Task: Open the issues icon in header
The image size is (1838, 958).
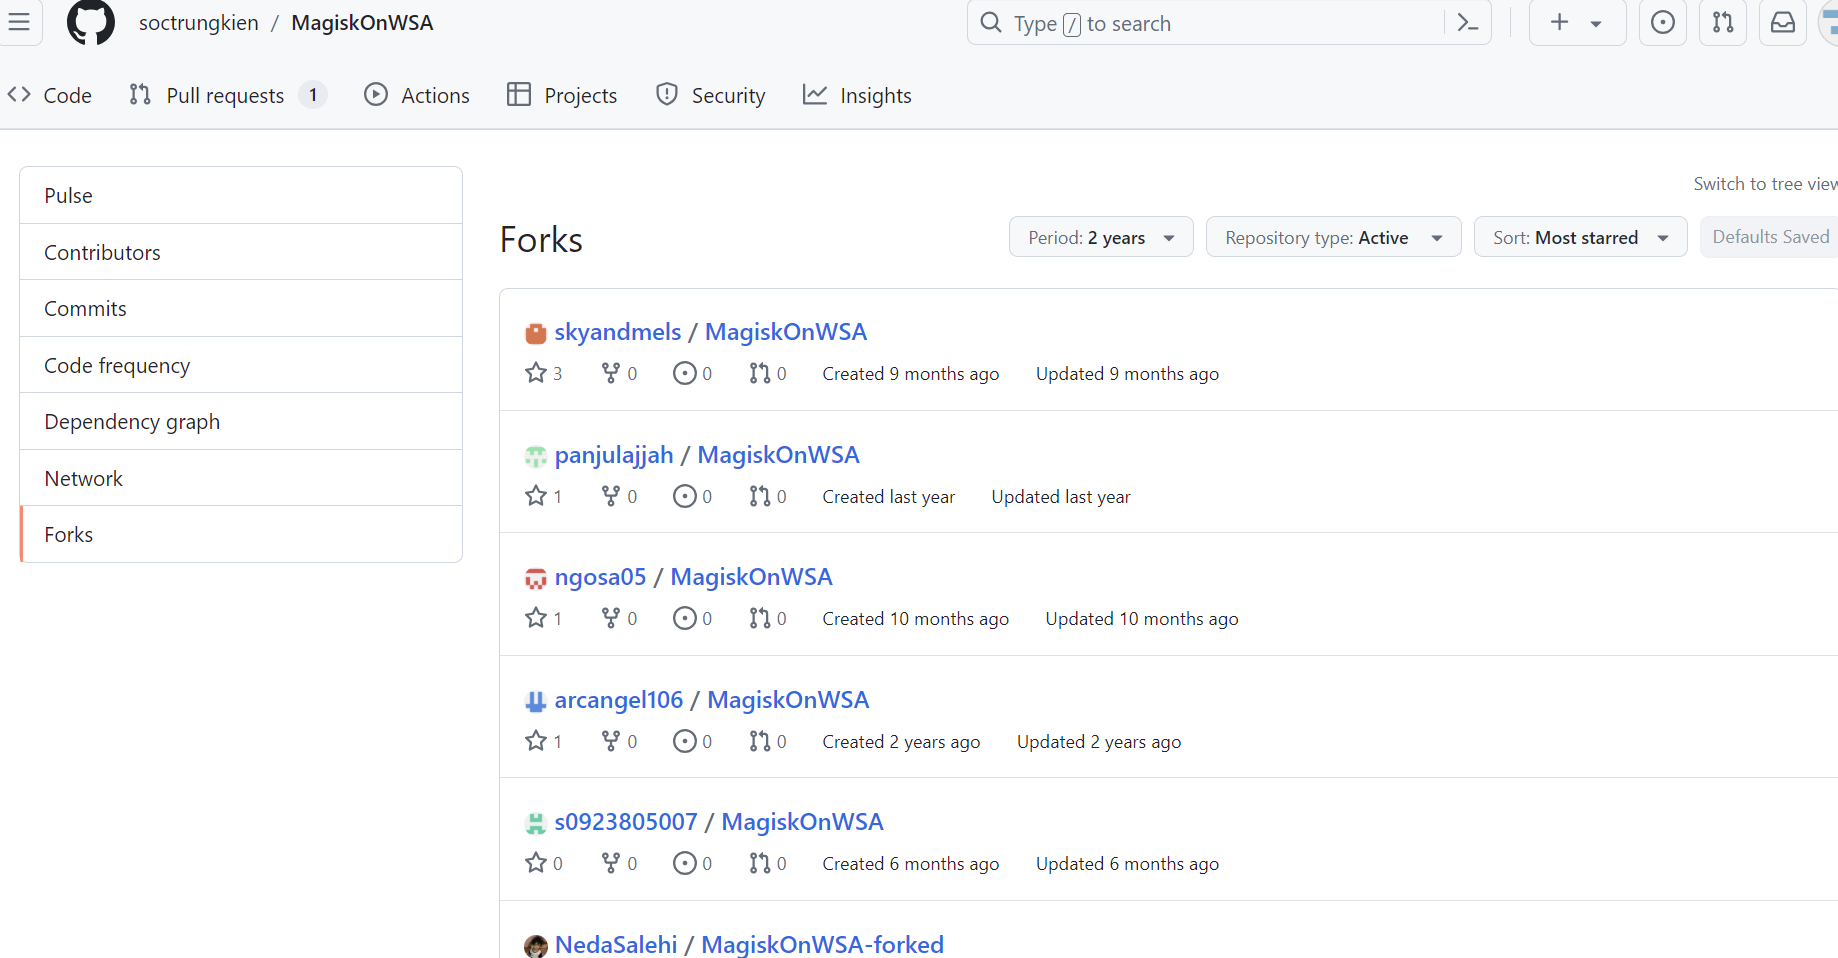Action: pos(1663,22)
